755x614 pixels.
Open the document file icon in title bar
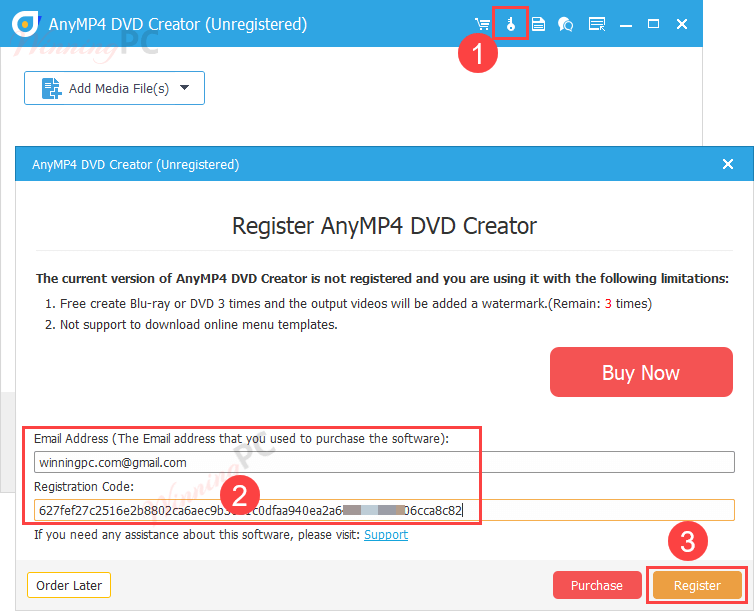(538, 24)
